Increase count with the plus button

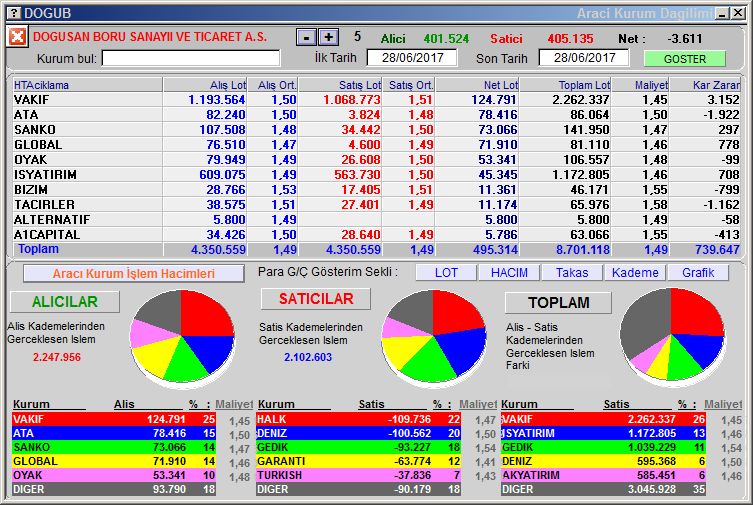[x=328, y=37]
